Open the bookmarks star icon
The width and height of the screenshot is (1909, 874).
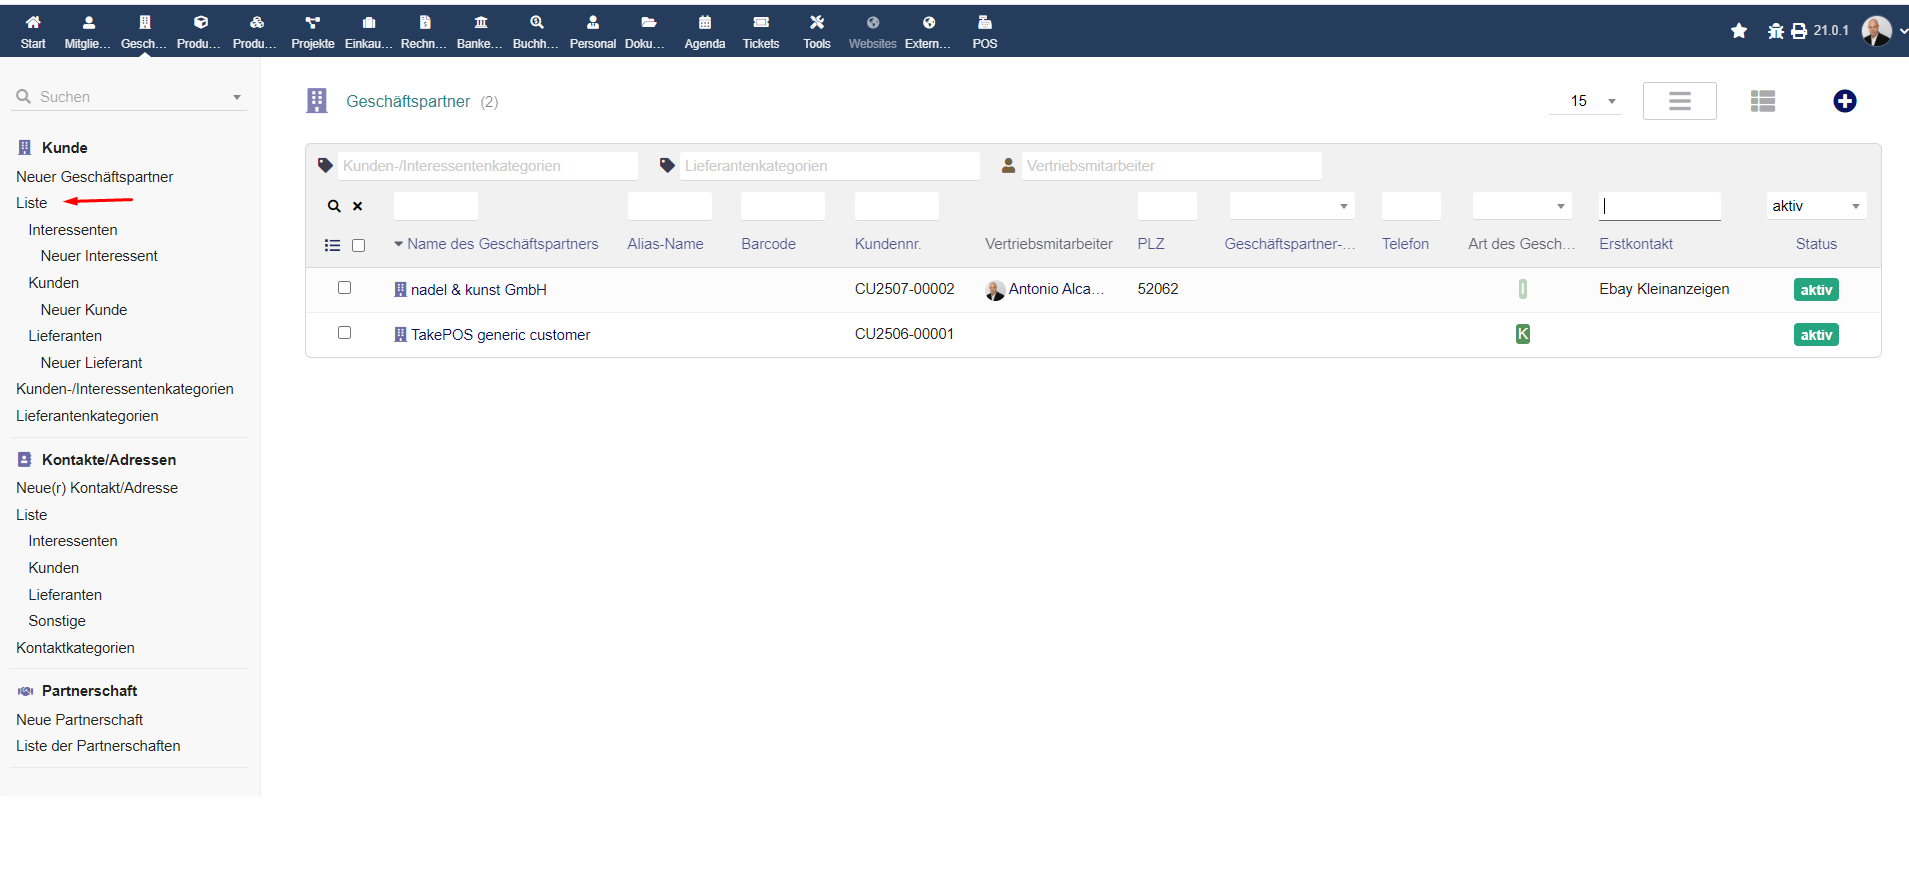point(1738,31)
